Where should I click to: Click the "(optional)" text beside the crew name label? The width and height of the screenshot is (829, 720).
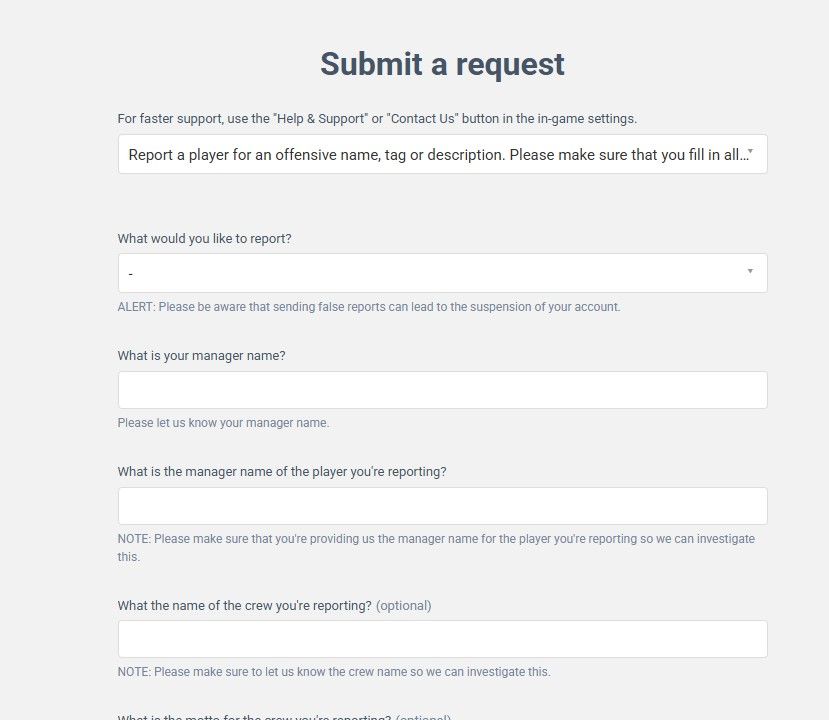[x=404, y=606]
